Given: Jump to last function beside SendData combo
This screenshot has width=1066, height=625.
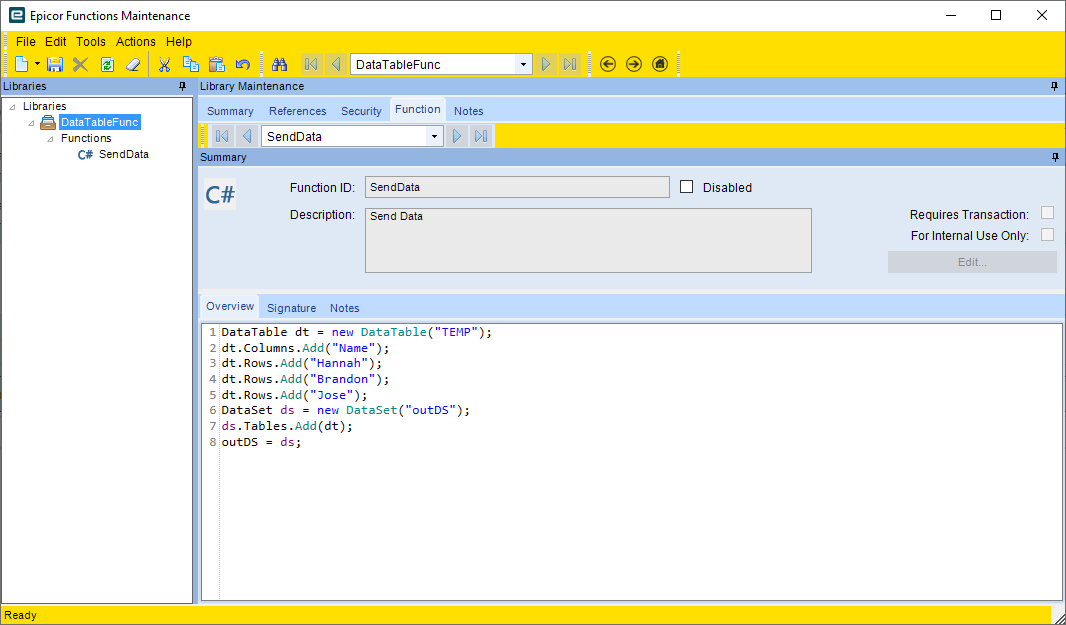Looking at the screenshot, I should (481, 136).
